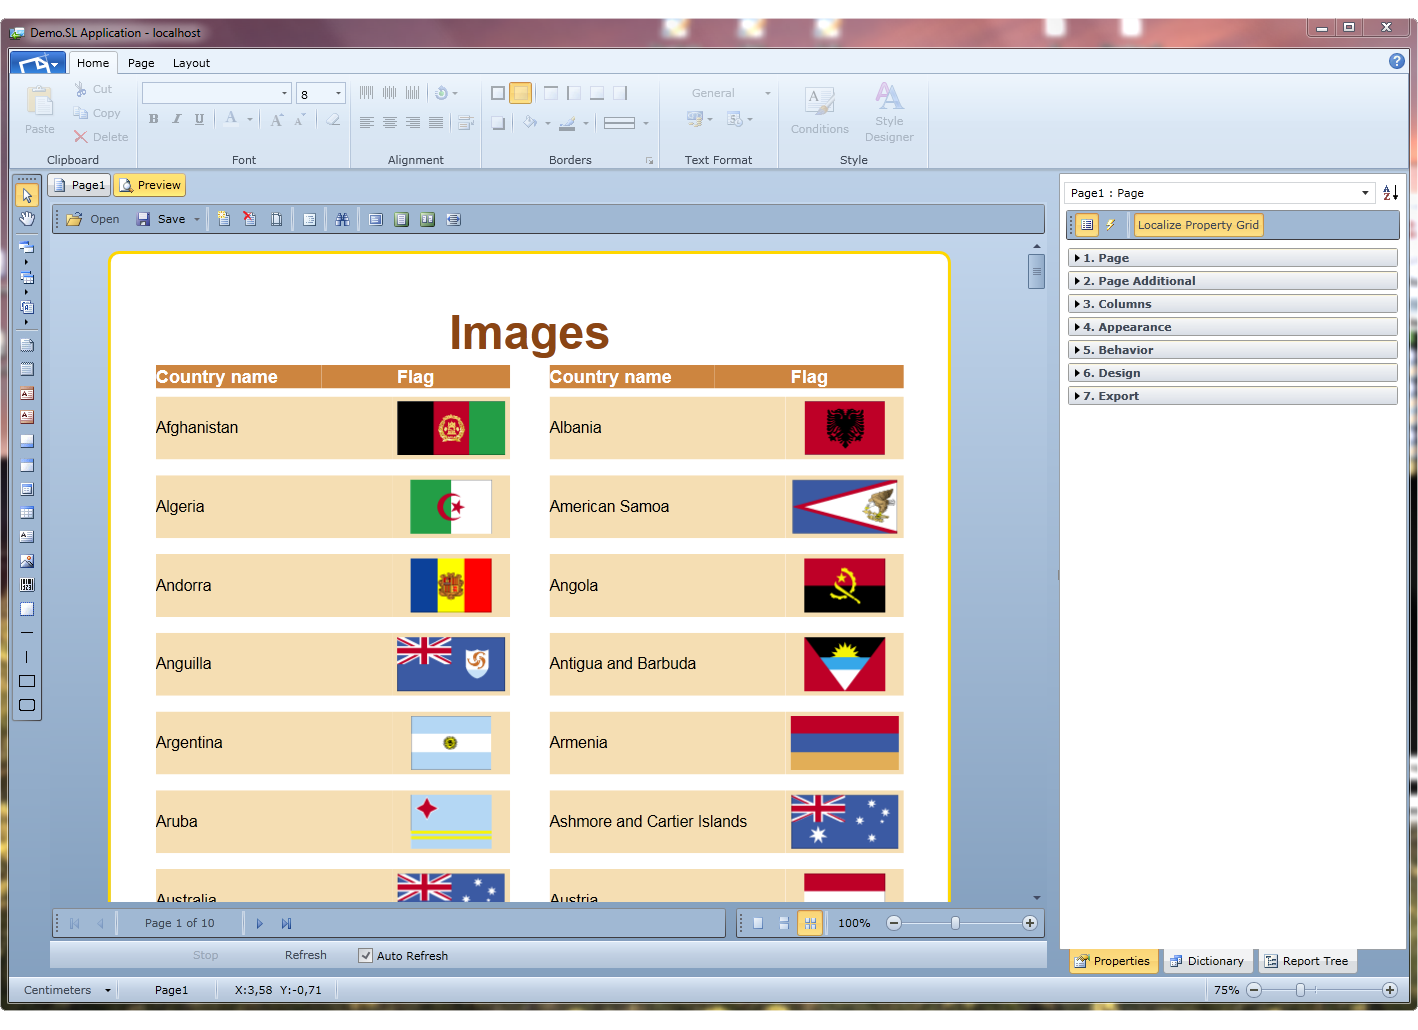Screen dimensions: 1418x1030
Task: Uncheck the Auto Refresh checkbox
Action: pyautogui.click(x=366, y=956)
